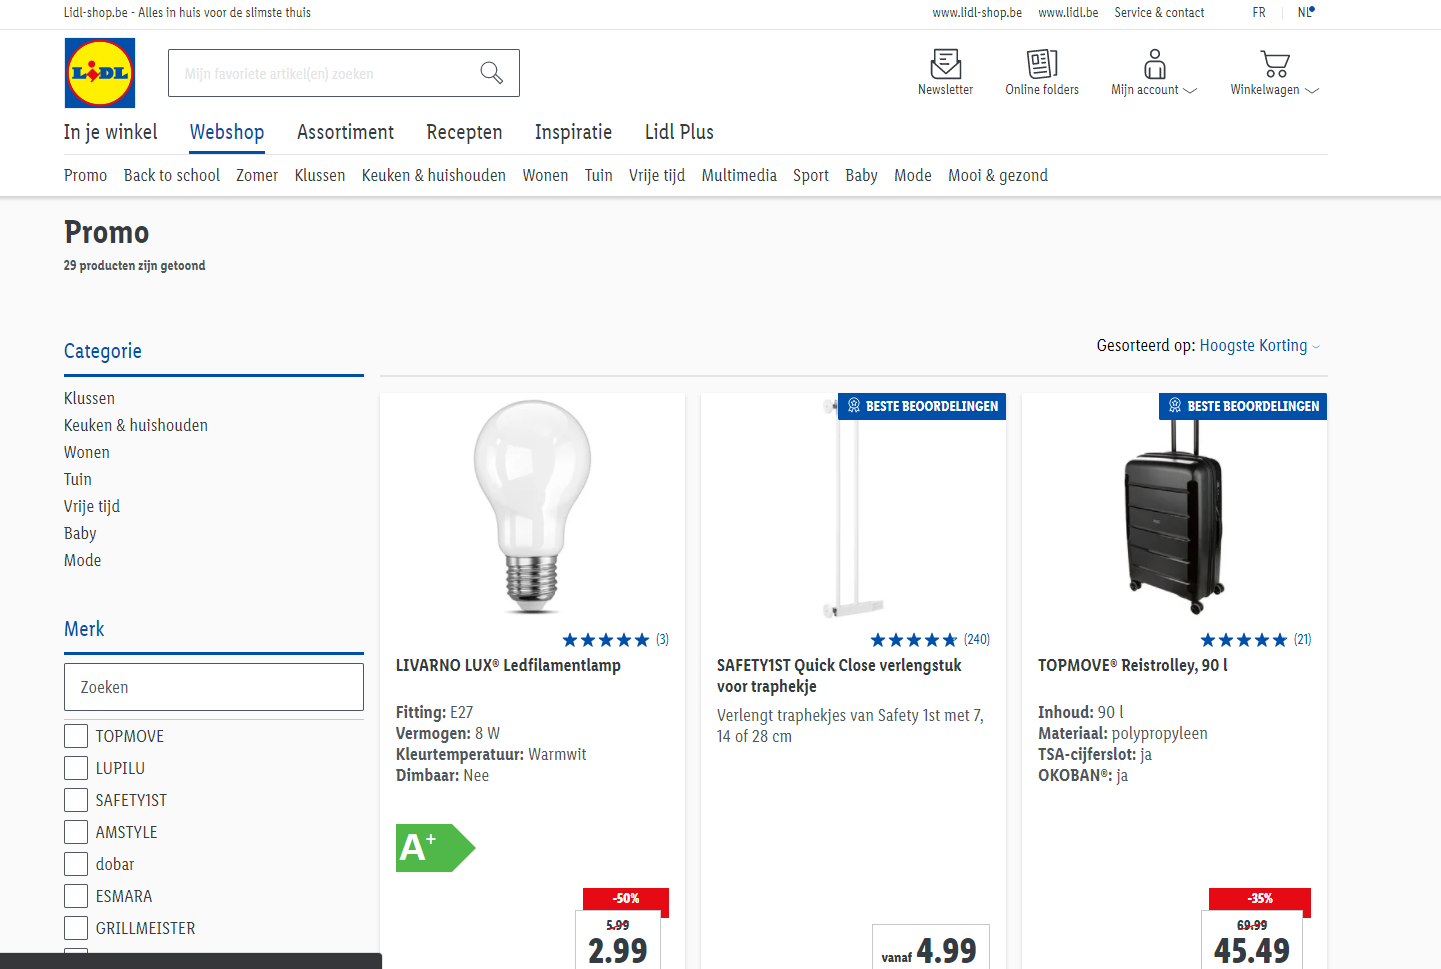Filter by Vrije tijd in Categorie sidebar
This screenshot has height=969, width=1441.
[x=92, y=506]
